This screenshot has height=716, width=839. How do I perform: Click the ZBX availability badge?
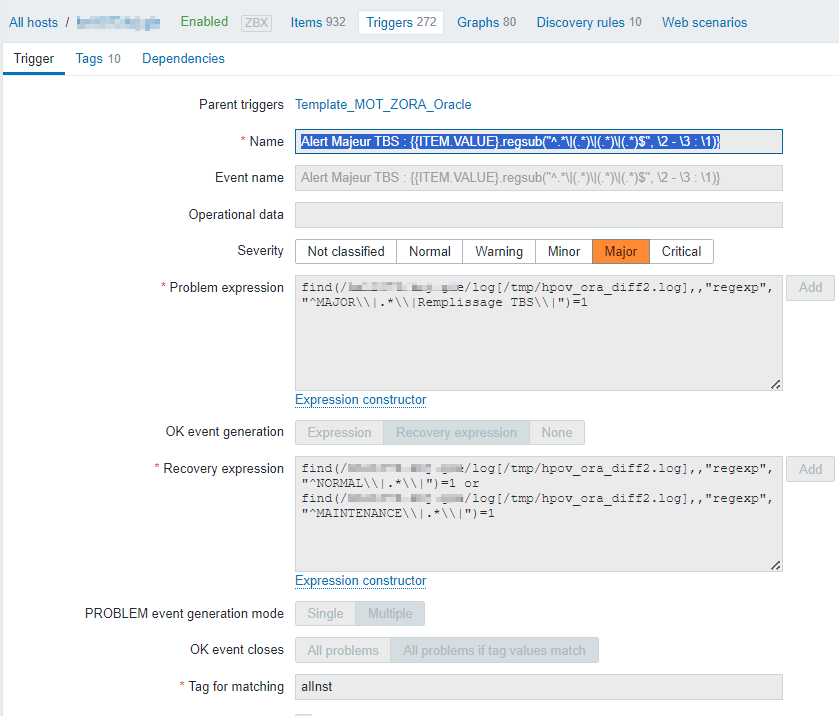(x=257, y=23)
